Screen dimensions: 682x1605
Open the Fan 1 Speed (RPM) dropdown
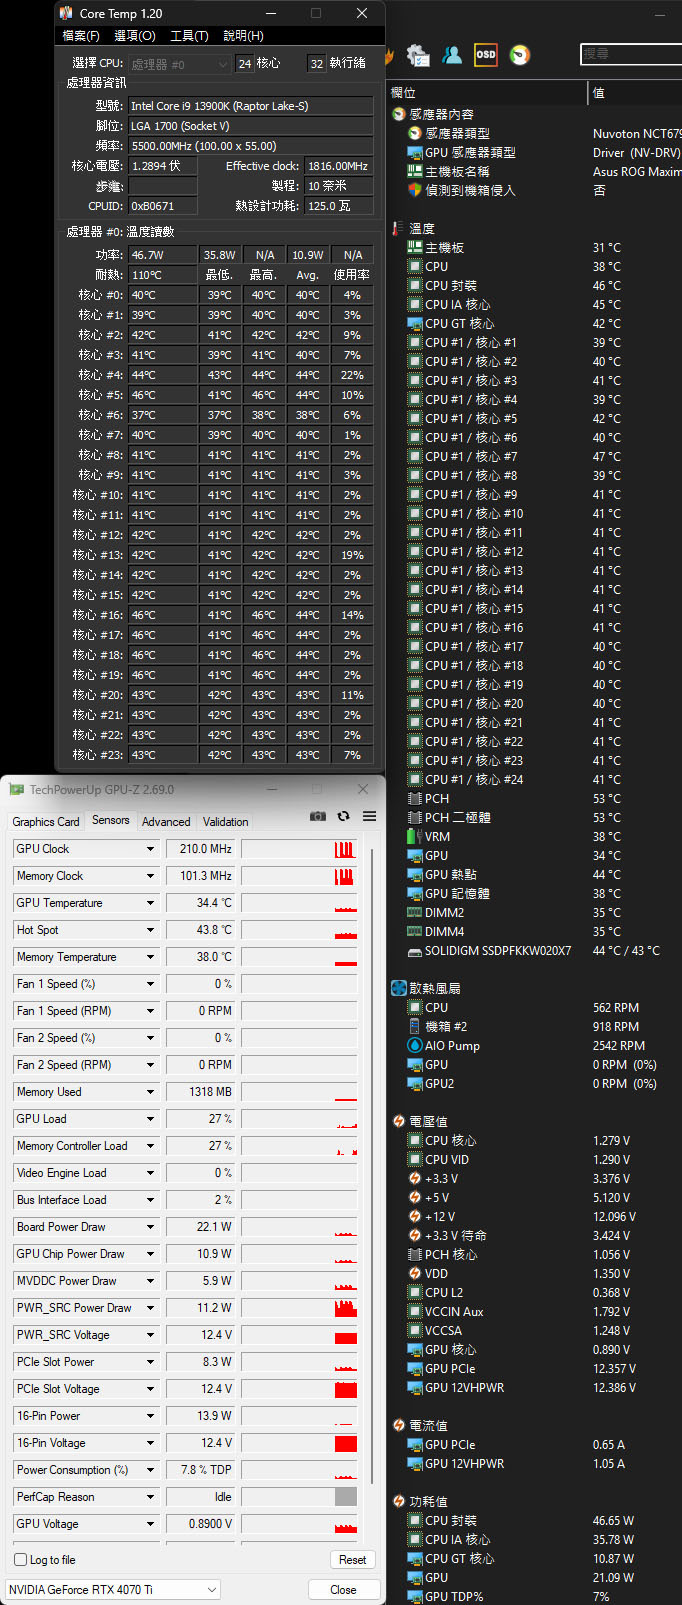tap(150, 1011)
